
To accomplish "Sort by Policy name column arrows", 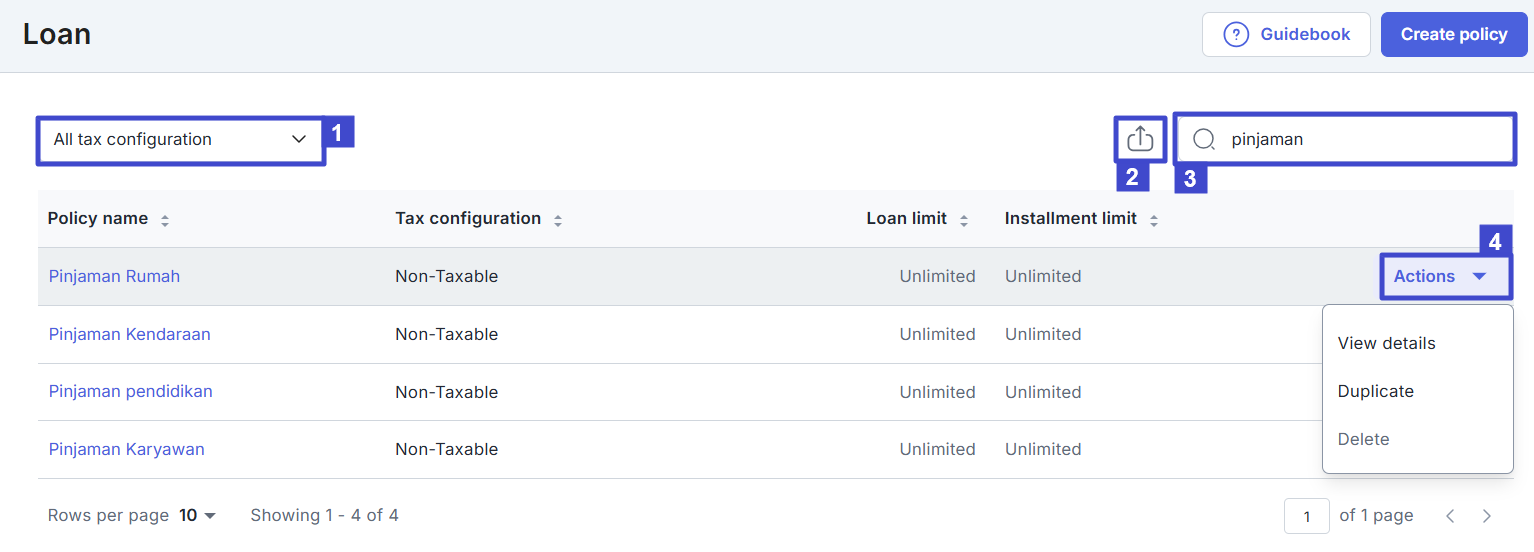I will click(165, 220).
